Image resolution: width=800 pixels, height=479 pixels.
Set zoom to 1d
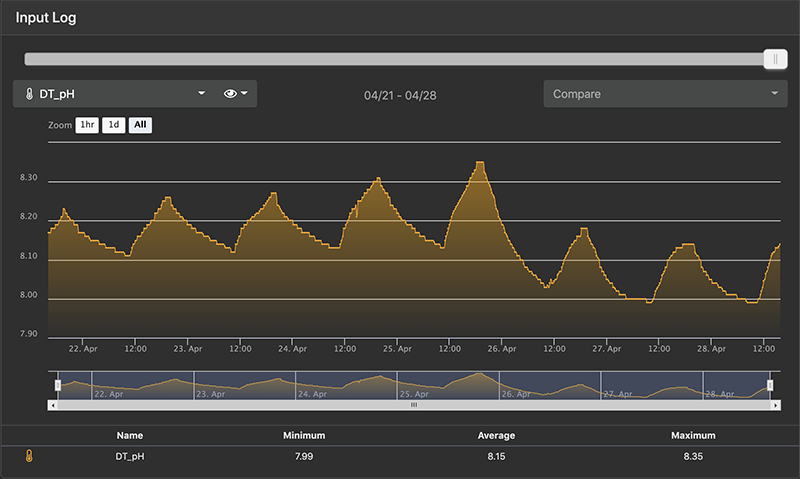(115, 125)
